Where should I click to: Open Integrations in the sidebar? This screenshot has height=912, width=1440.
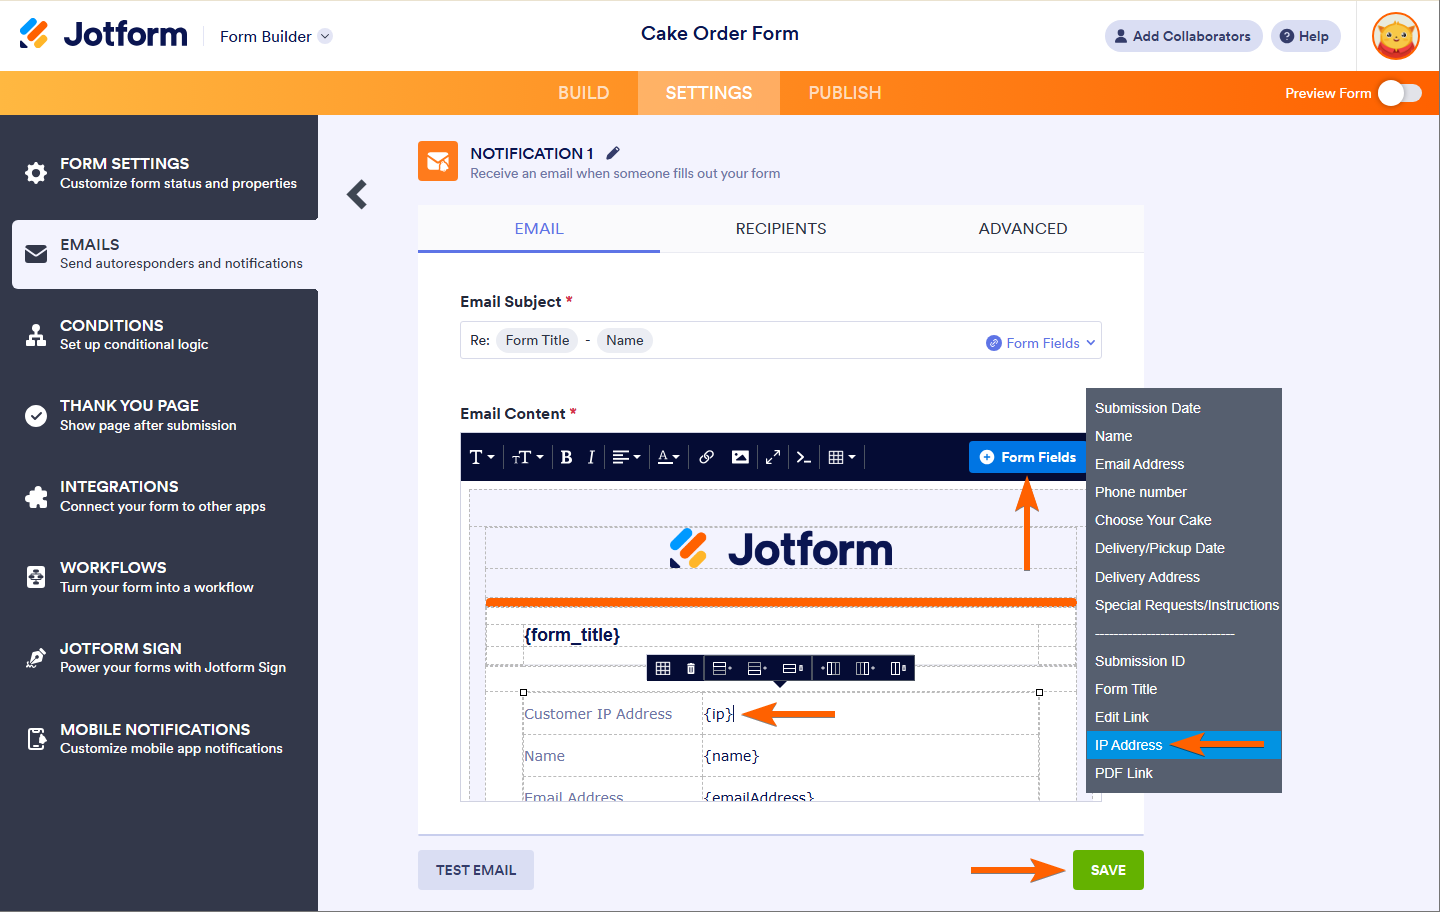coord(159,496)
